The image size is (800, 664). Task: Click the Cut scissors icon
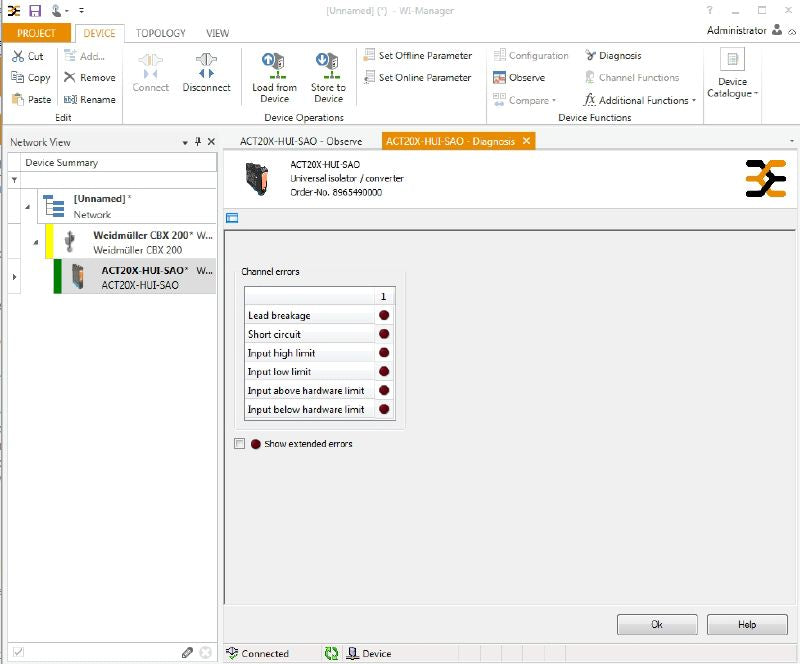(x=18, y=57)
